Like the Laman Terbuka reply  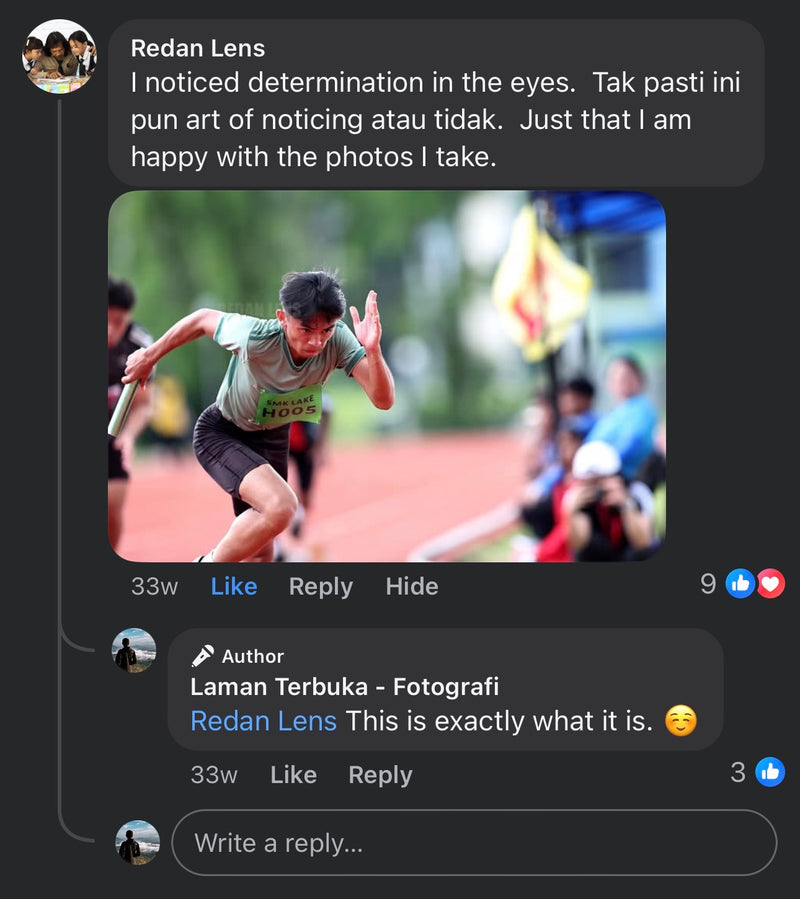(293, 775)
